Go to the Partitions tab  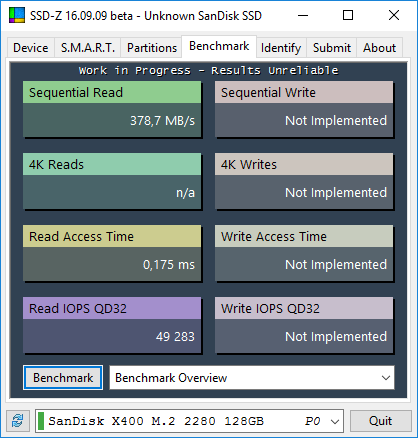tap(152, 48)
